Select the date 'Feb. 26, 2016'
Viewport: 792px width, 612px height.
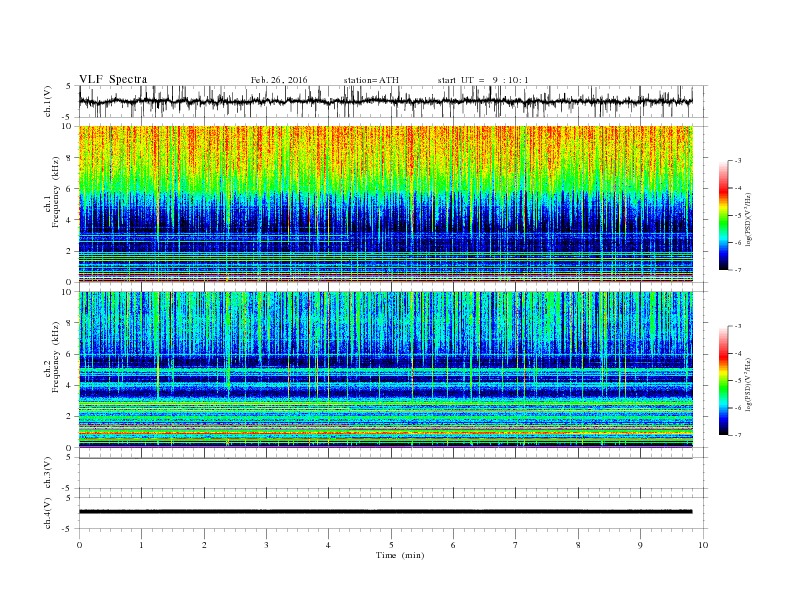pos(279,80)
